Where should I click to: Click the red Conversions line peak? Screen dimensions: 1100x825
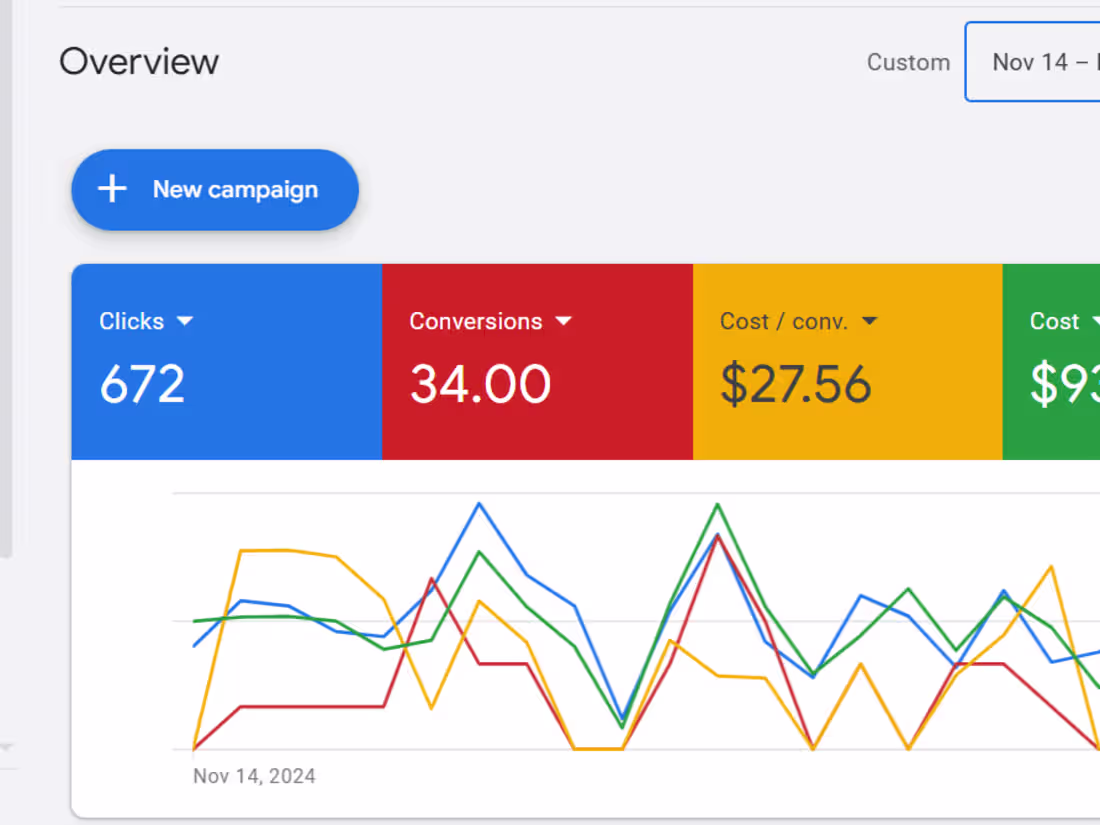719,537
